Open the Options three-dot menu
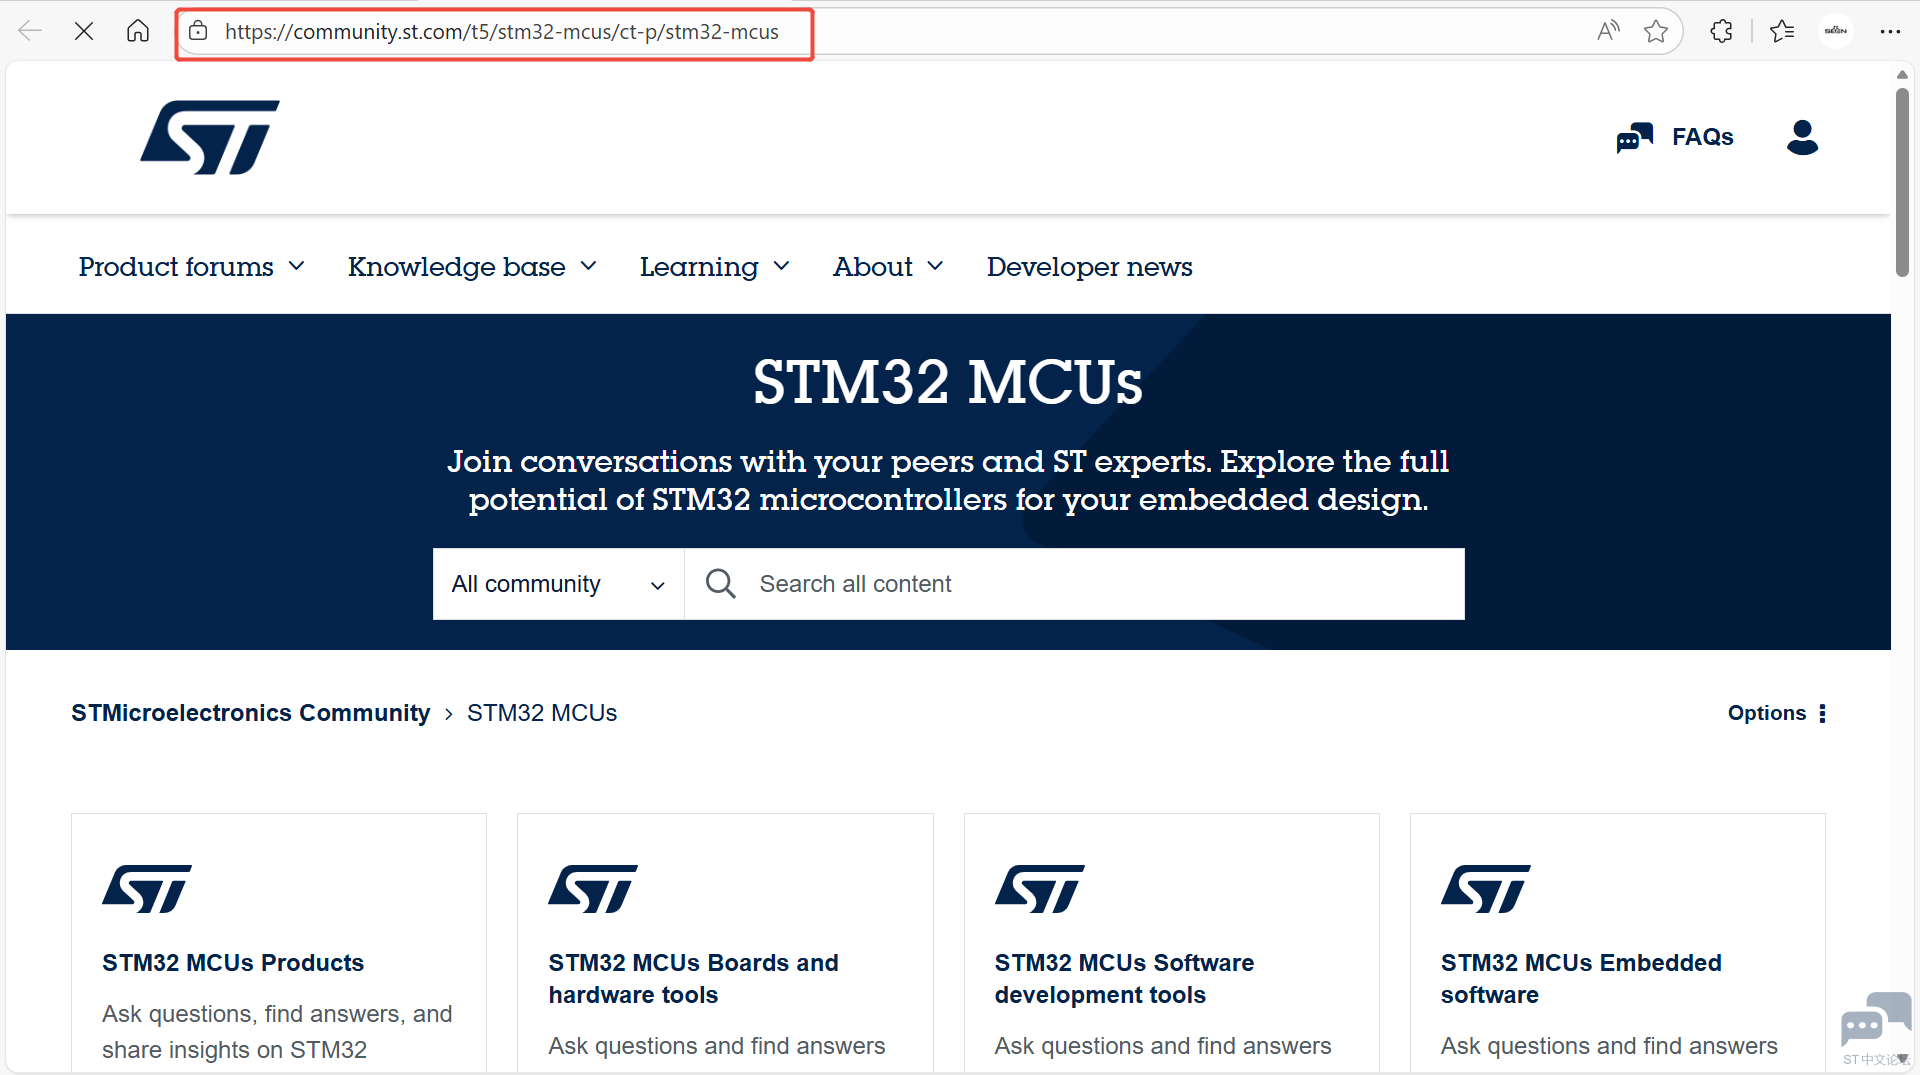The width and height of the screenshot is (1920, 1075). (x=1822, y=713)
